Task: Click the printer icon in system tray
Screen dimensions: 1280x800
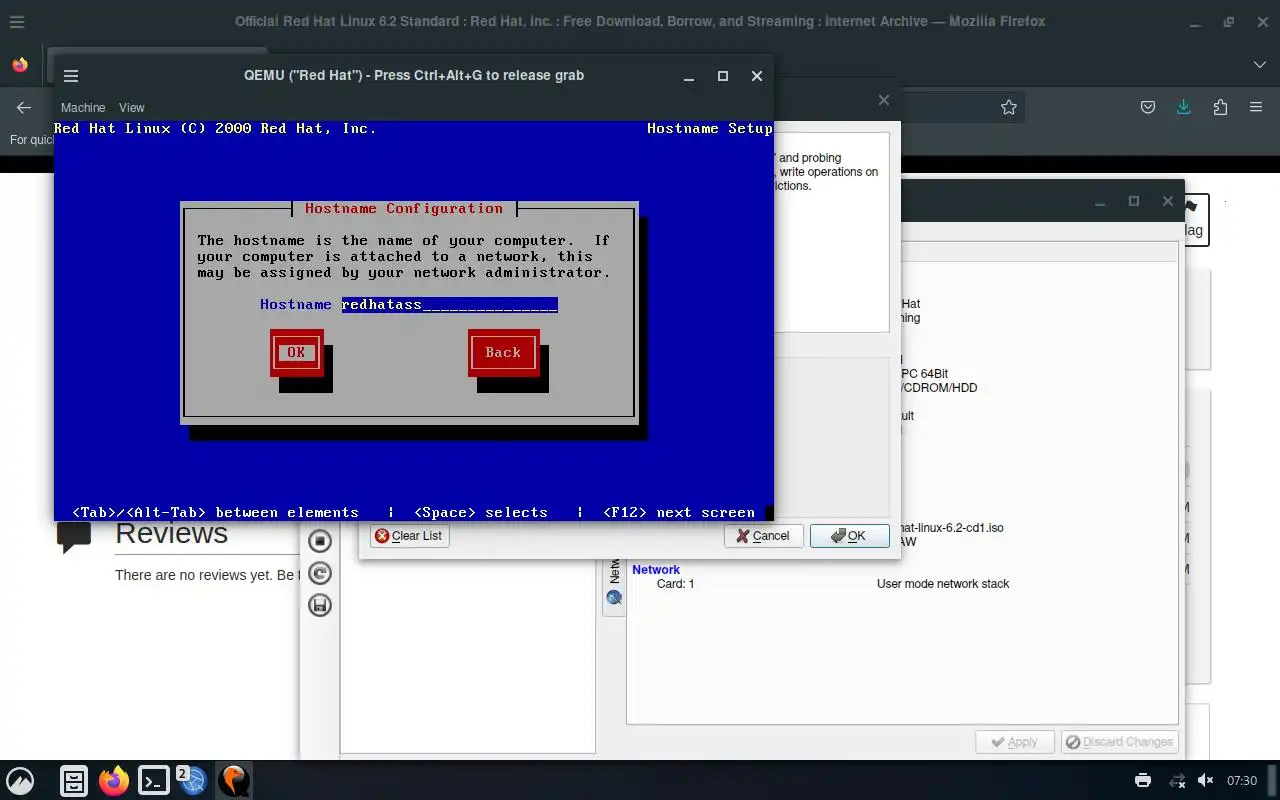Action: click(1143, 780)
